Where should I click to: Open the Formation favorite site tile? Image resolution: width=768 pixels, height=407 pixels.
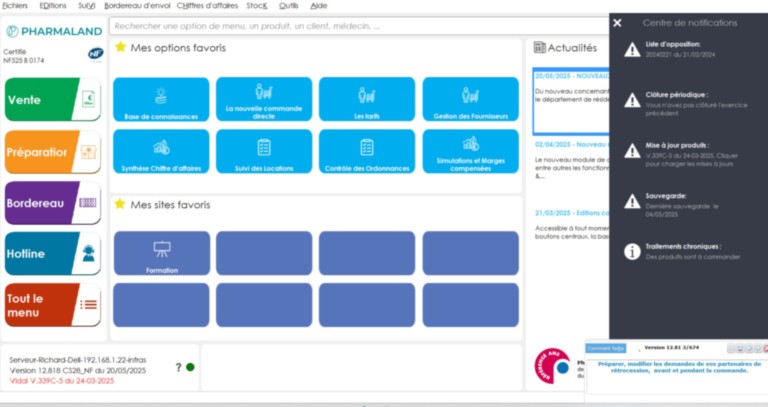[x=161, y=253]
